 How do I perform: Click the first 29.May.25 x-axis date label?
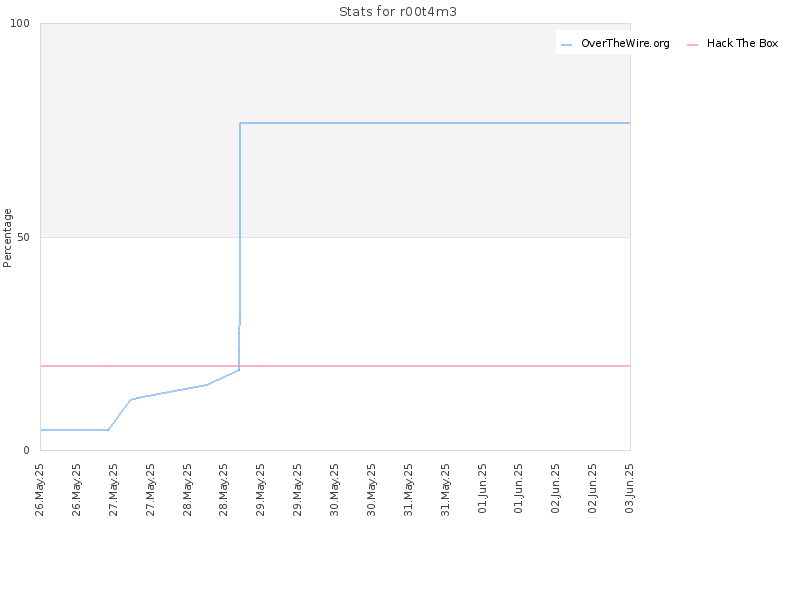[260, 489]
